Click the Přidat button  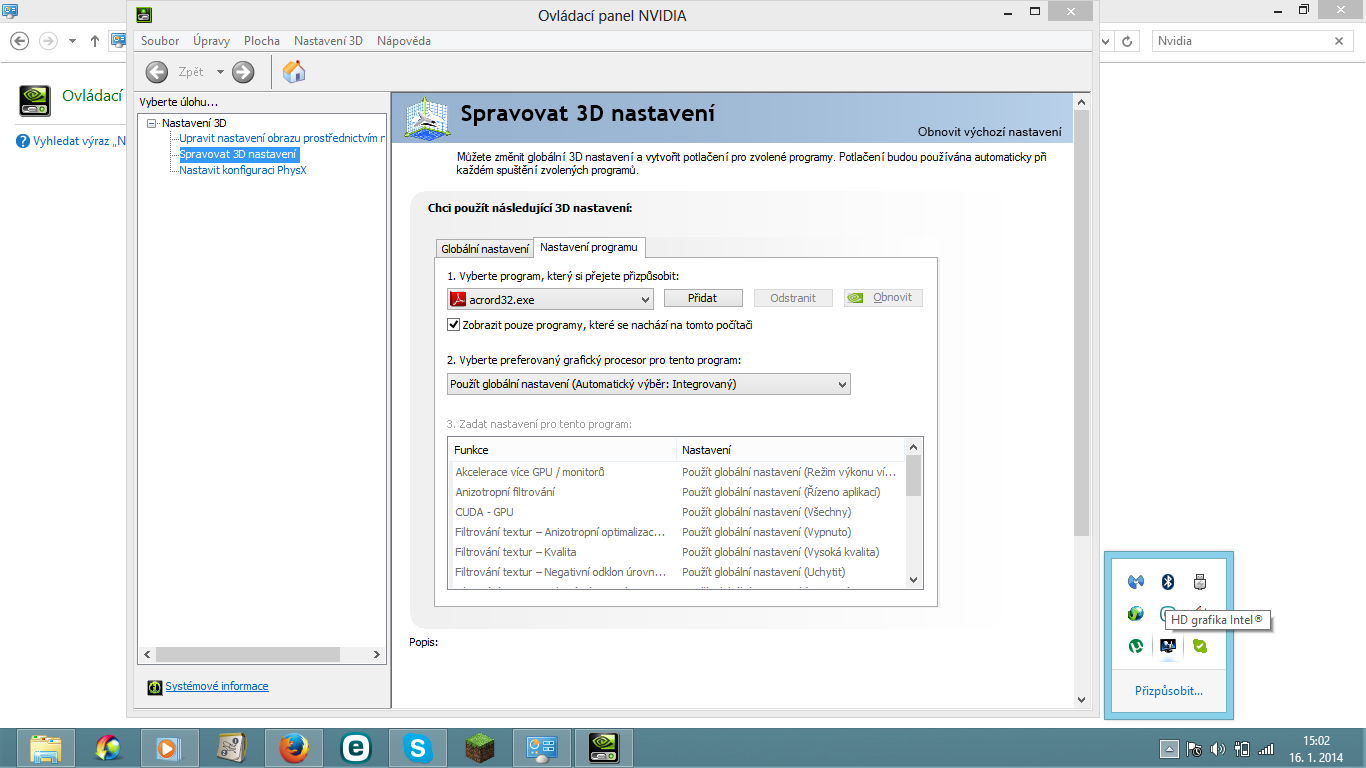pos(703,298)
